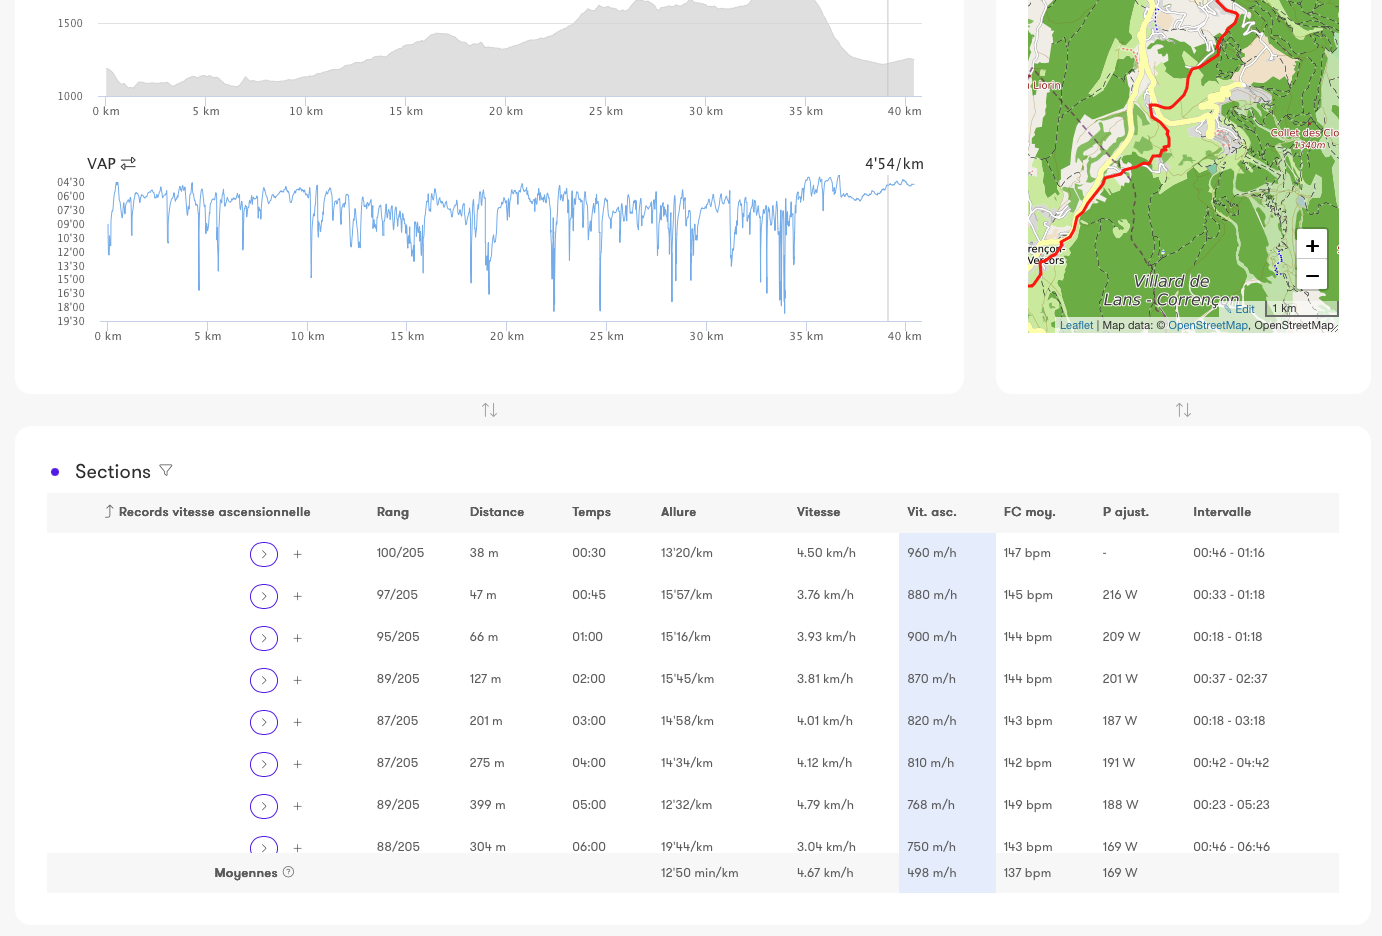Click the reorder arrows below the map panel

pyautogui.click(x=1183, y=410)
